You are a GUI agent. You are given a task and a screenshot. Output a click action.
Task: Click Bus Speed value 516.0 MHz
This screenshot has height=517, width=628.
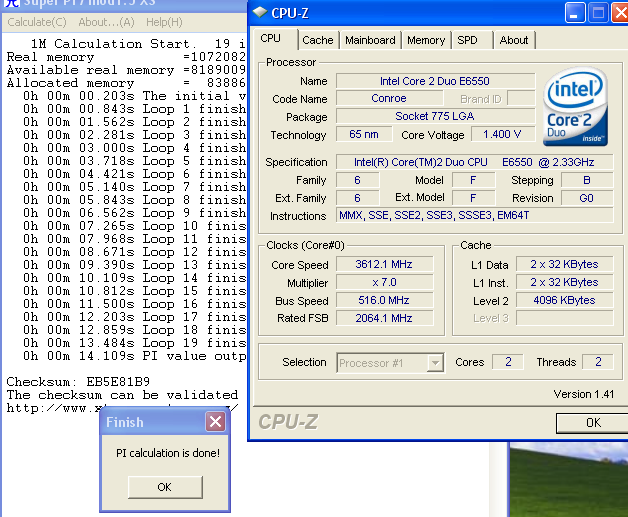click(x=384, y=300)
